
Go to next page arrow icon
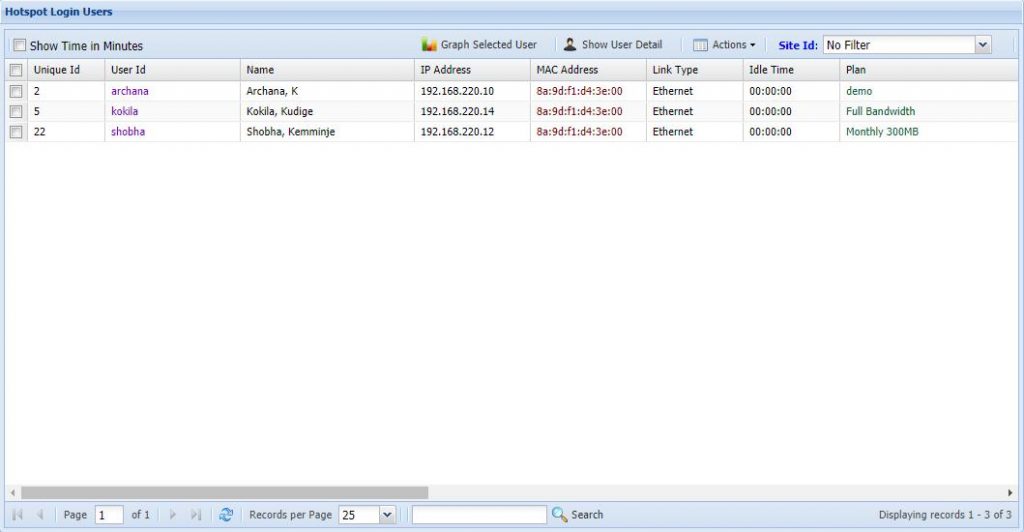(173, 514)
